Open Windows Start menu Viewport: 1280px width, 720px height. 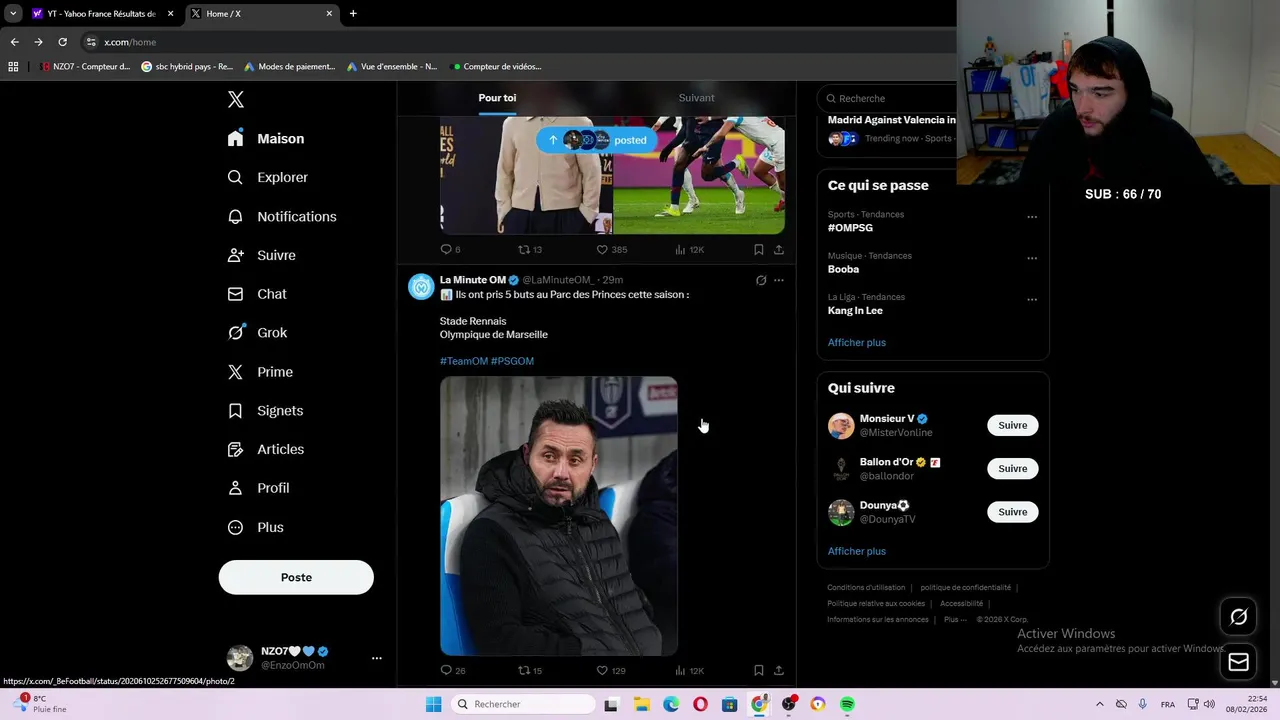(x=433, y=704)
